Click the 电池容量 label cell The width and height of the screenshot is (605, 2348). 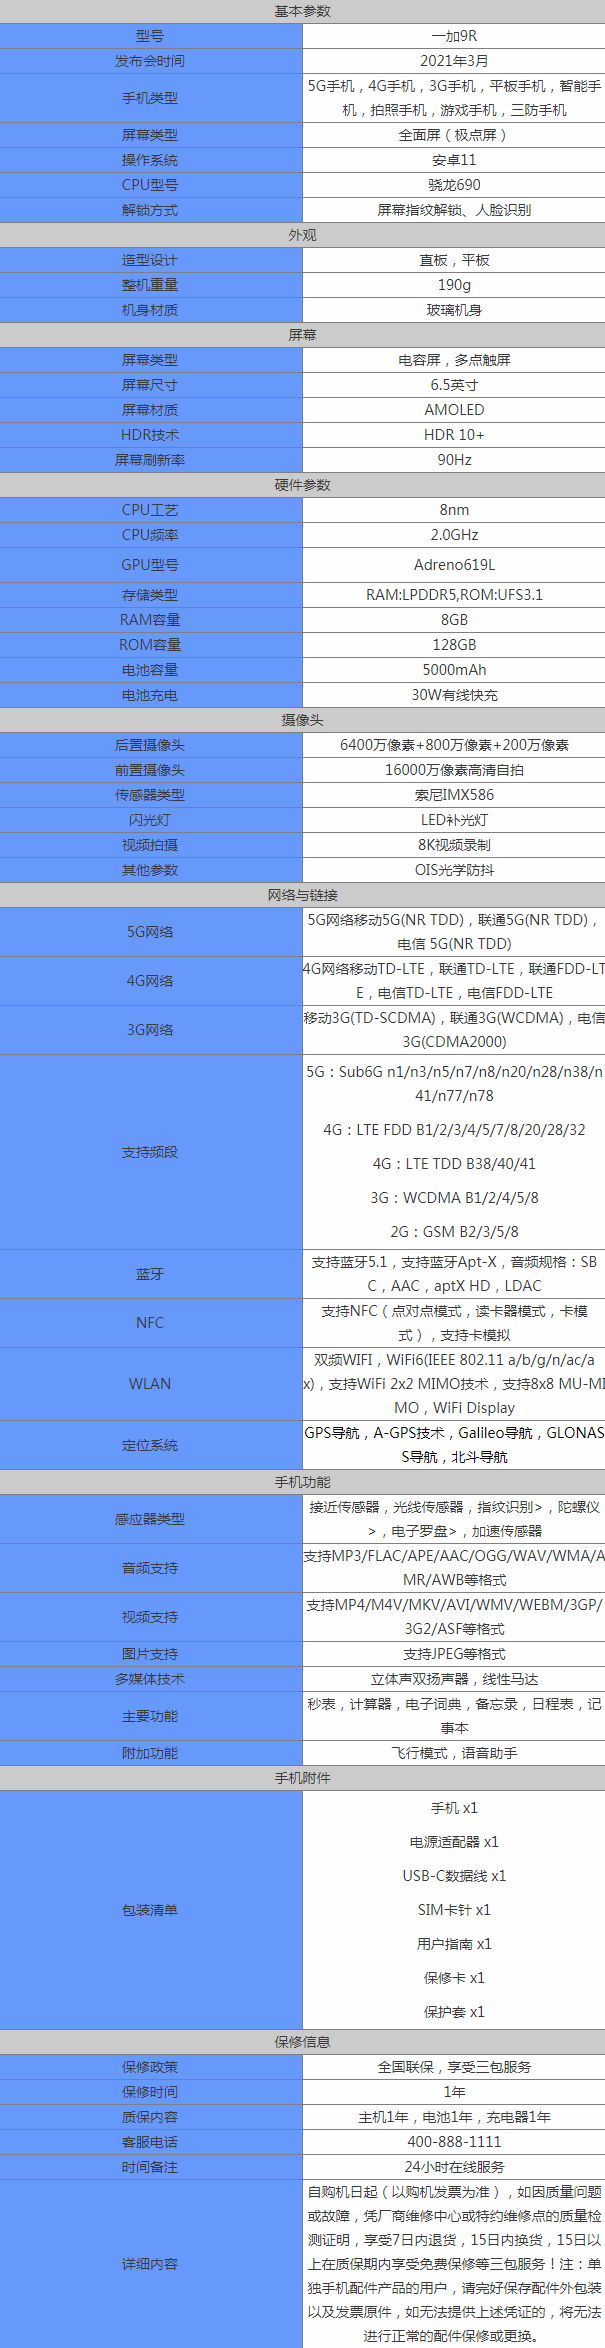[x=150, y=670]
